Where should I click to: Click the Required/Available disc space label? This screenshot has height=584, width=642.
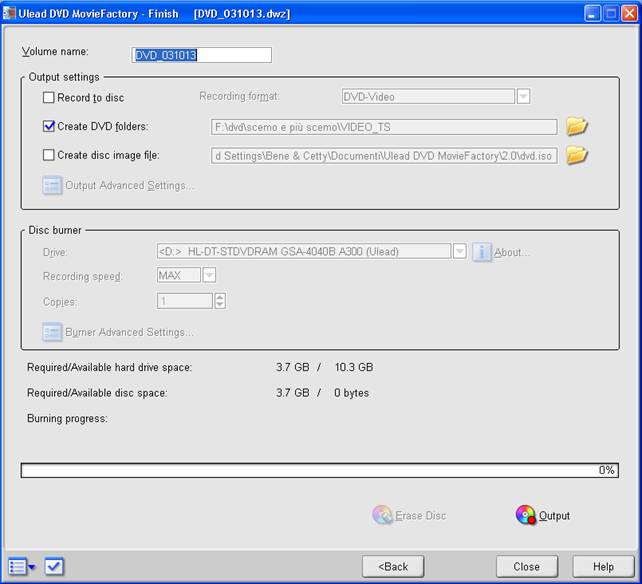97,393
